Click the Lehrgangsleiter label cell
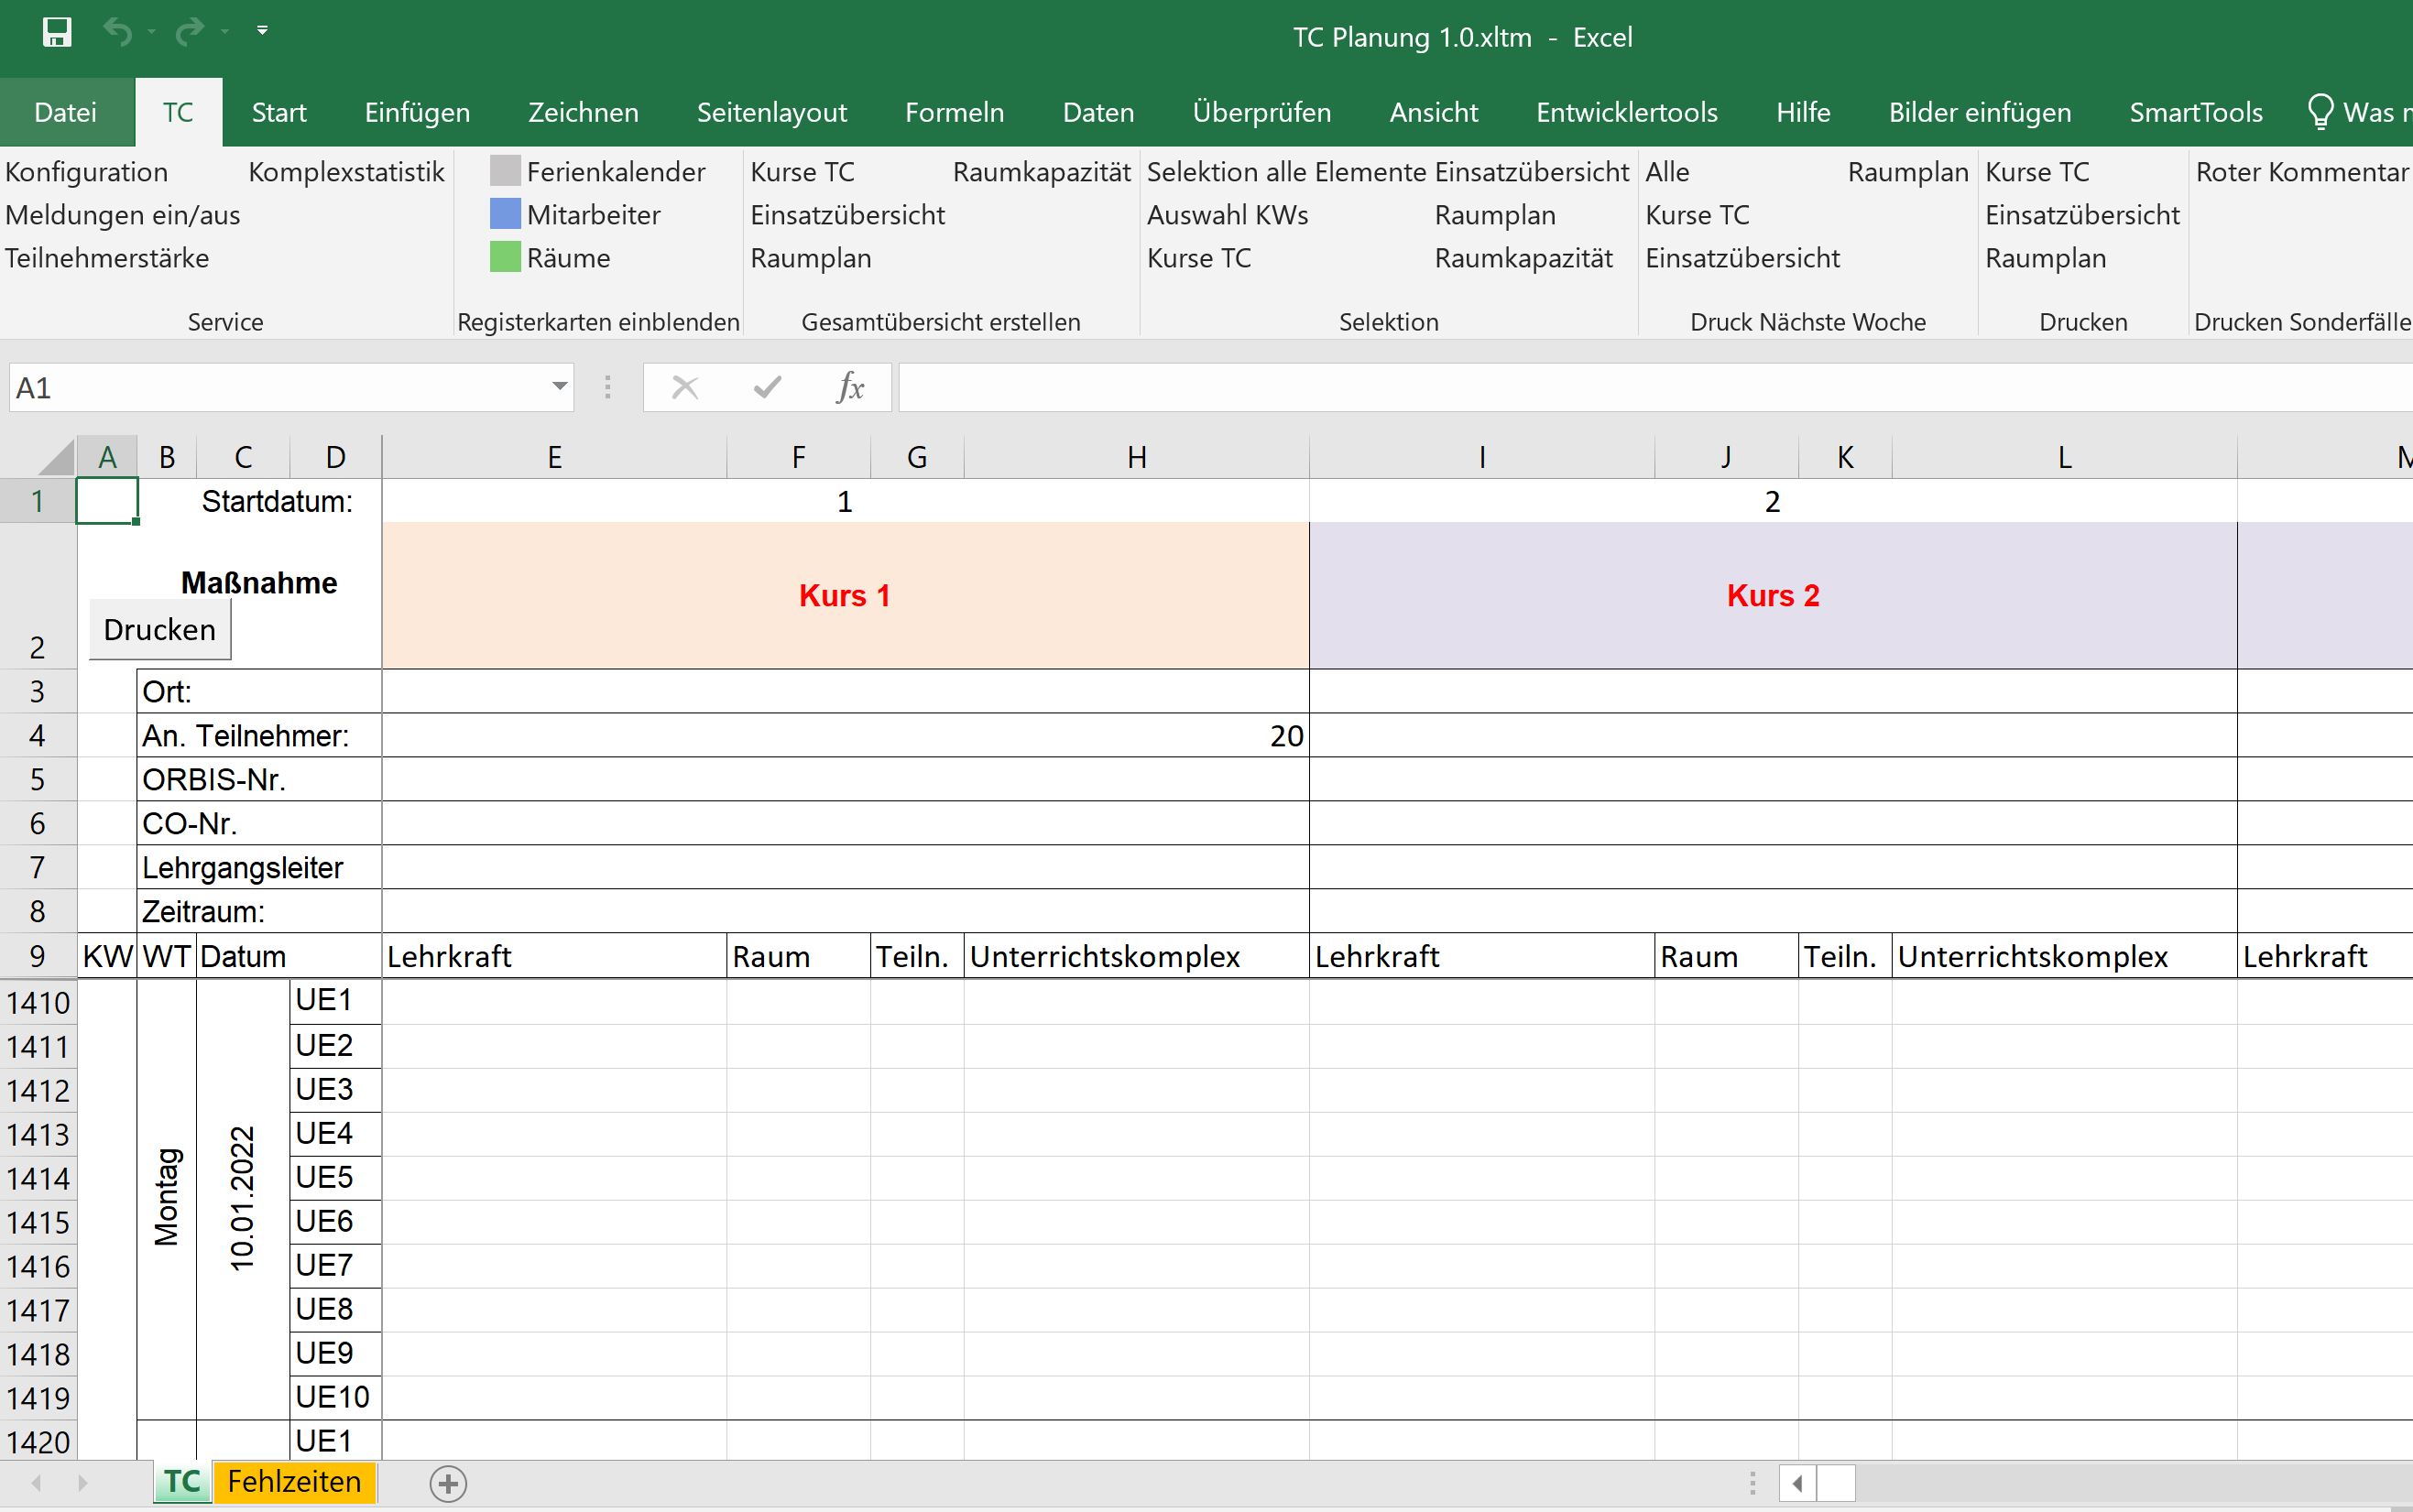The width and height of the screenshot is (2413, 1512). (259, 867)
